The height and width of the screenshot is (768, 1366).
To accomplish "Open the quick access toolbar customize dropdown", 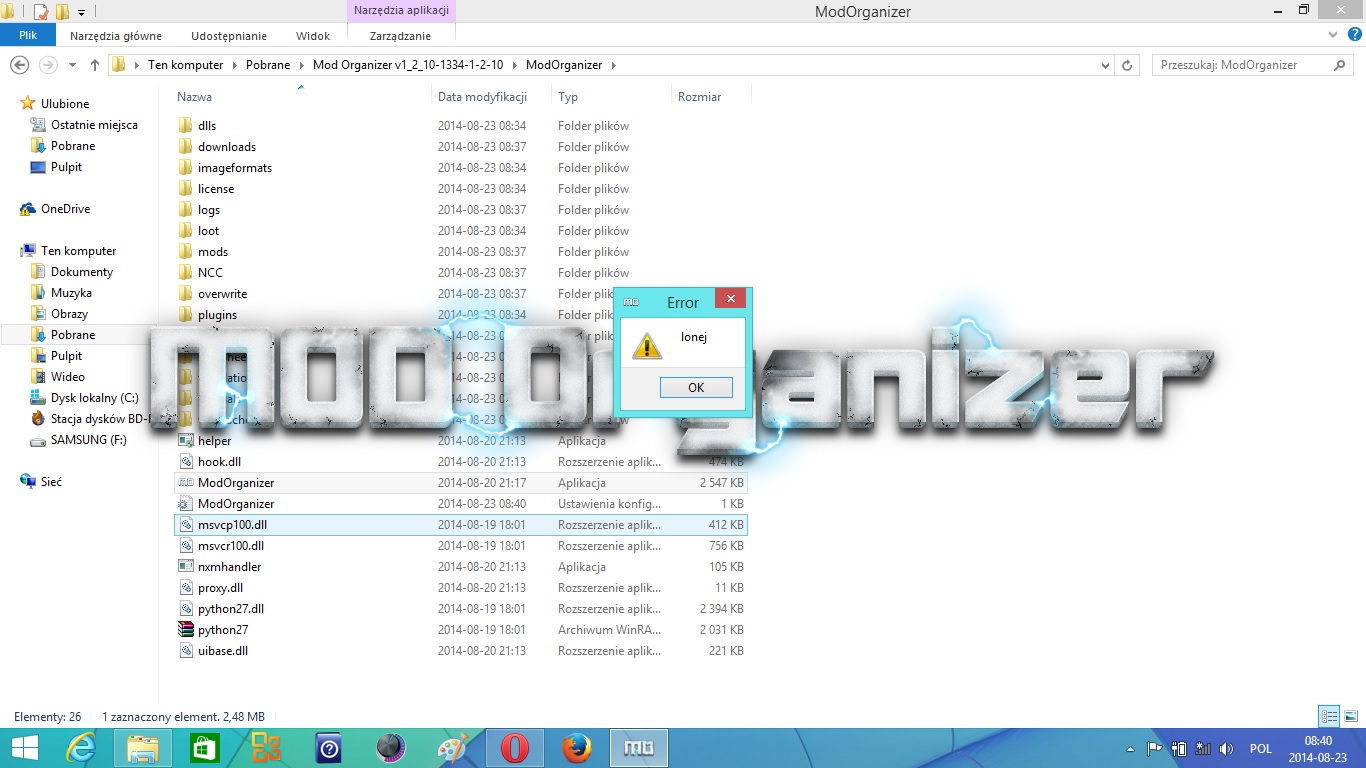I will (81, 12).
